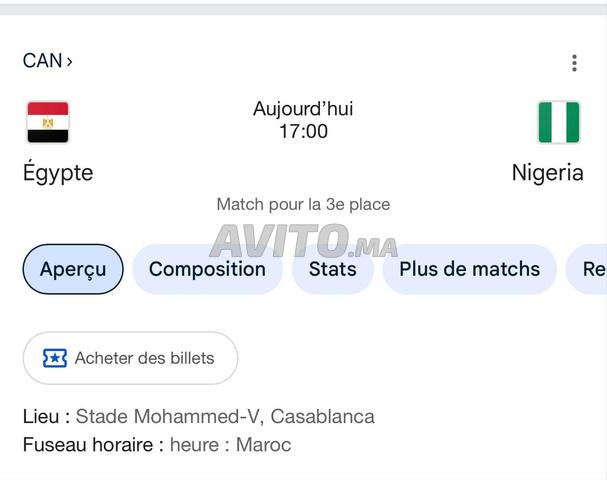
Task: Click the 17:00 kickoff time
Action: click(x=303, y=131)
